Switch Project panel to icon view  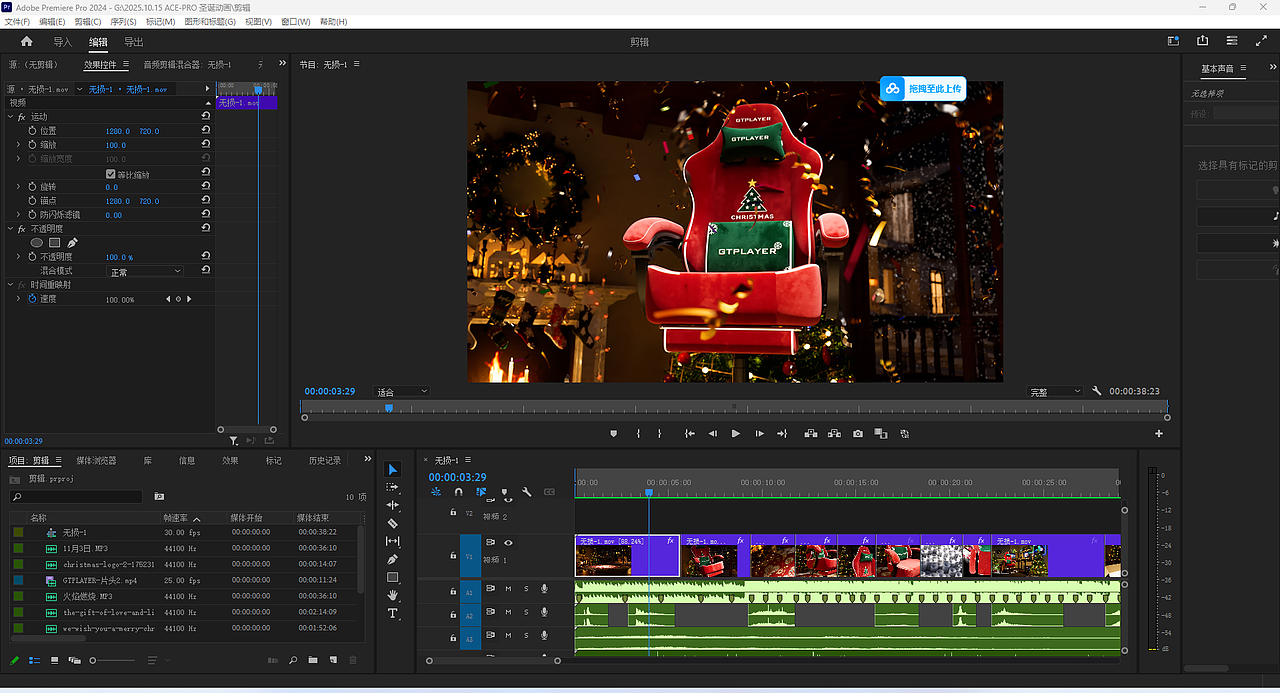54,660
